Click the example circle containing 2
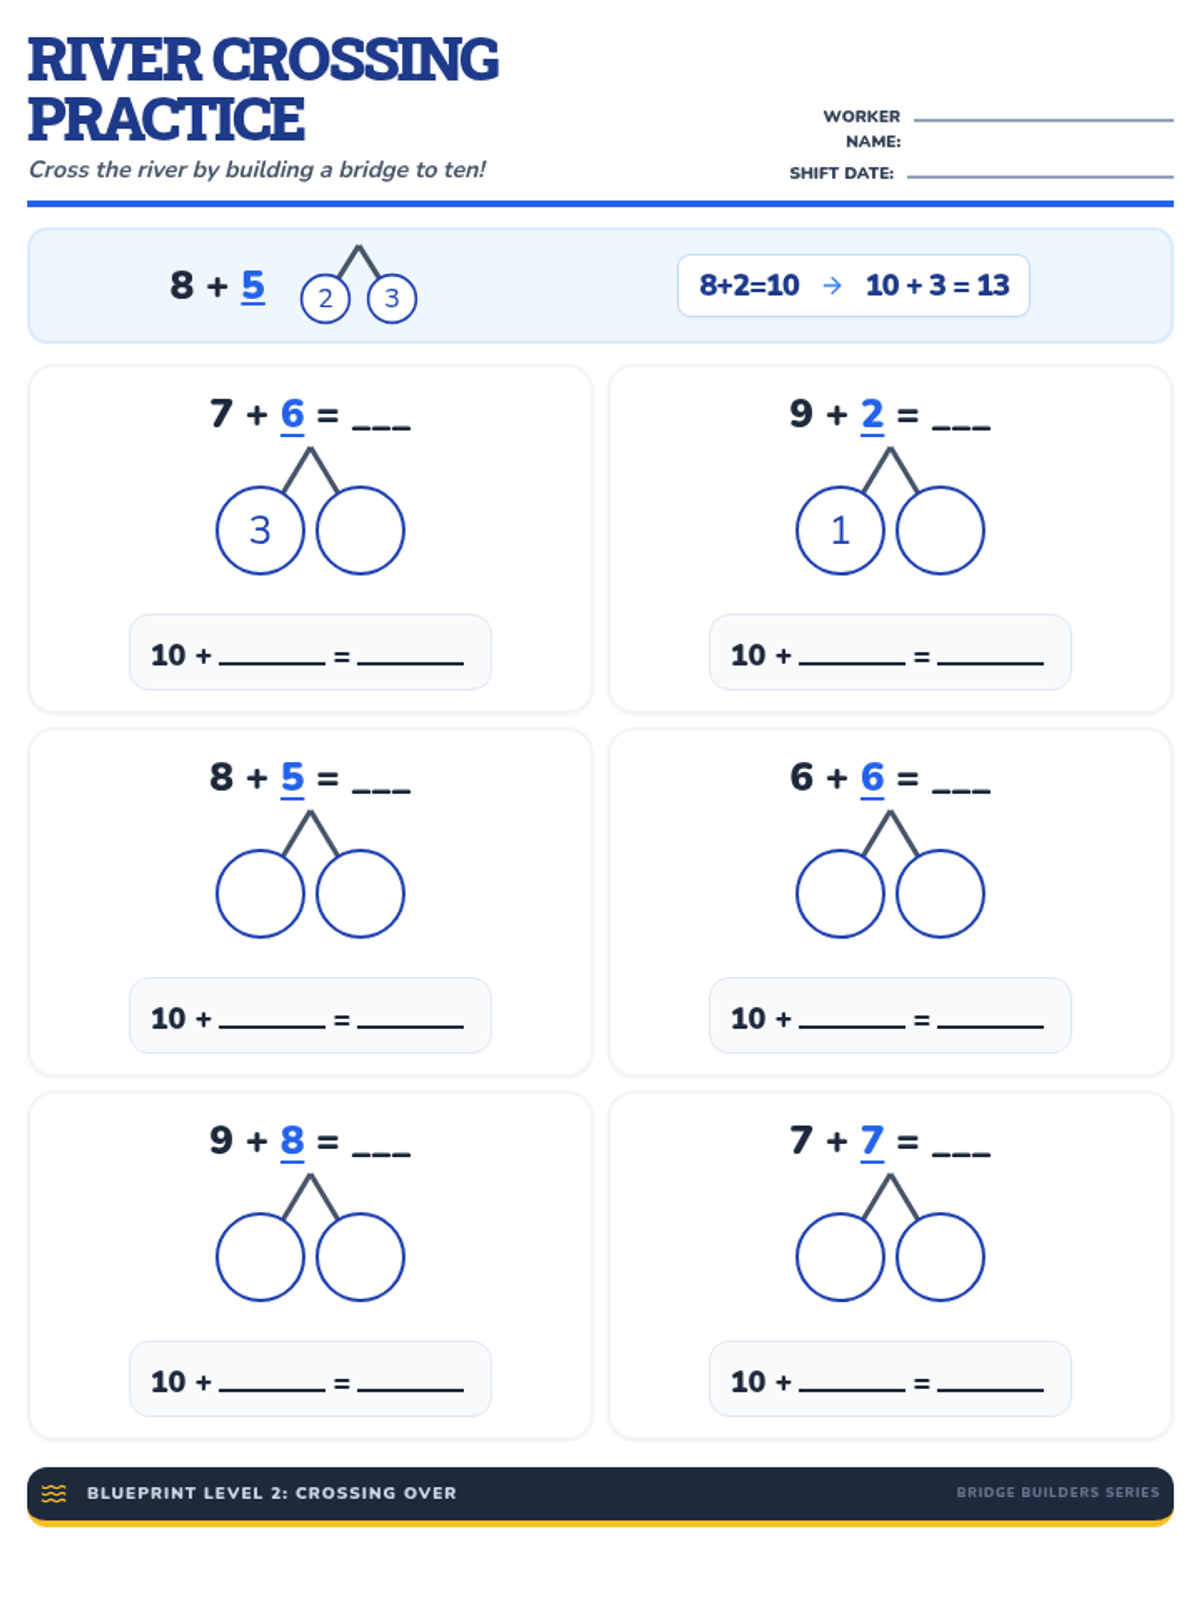The image size is (1200, 1600). tap(325, 298)
